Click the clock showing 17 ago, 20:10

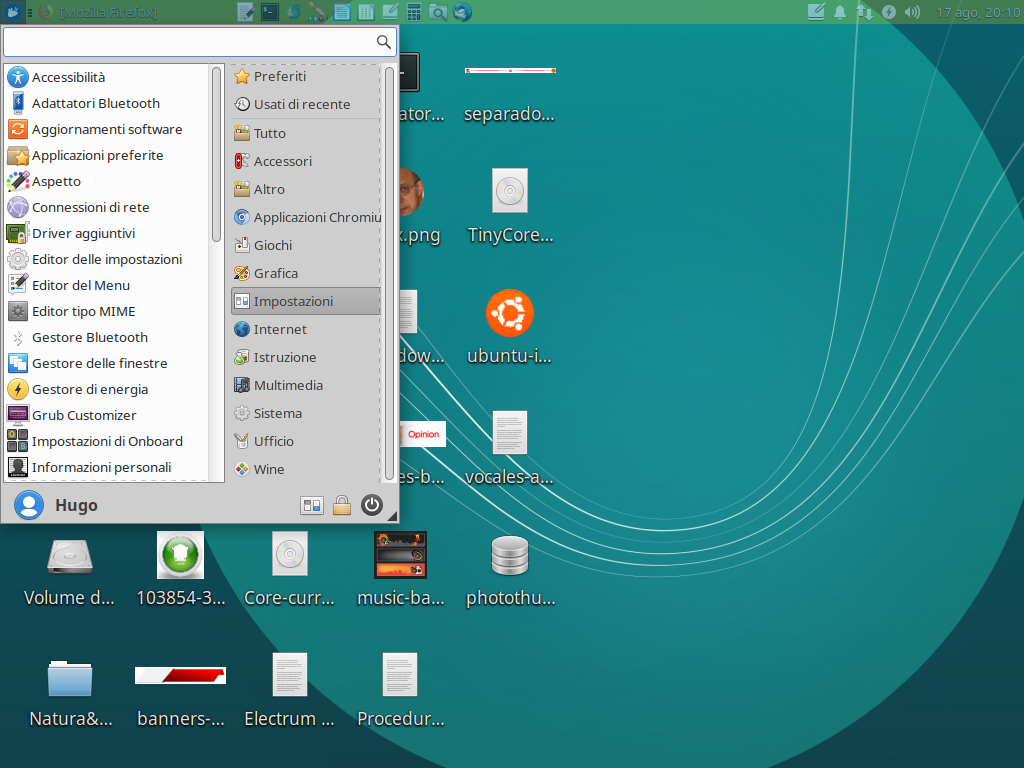coord(978,12)
